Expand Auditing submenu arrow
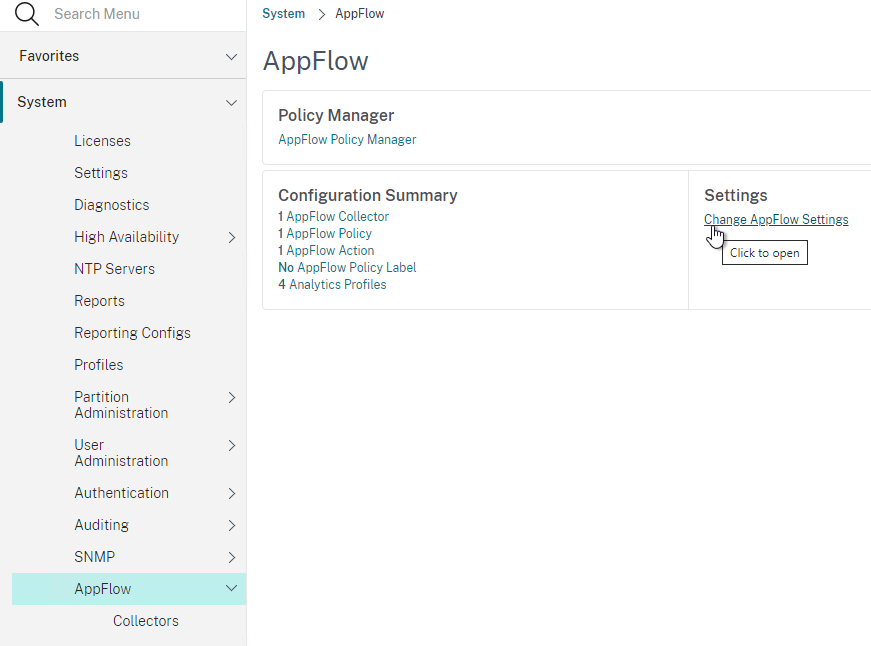The image size is (871, 646). (x=232, y=525)
